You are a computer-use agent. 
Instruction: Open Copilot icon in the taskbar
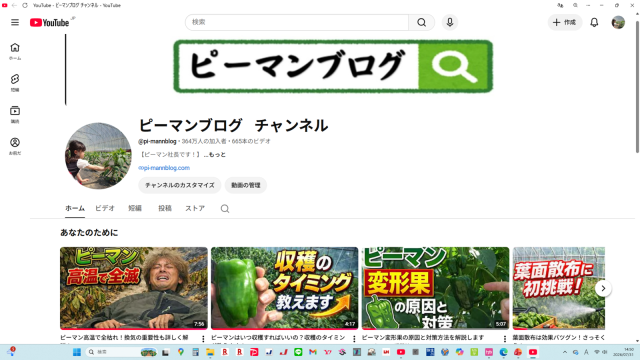click(x=460, y=352)
